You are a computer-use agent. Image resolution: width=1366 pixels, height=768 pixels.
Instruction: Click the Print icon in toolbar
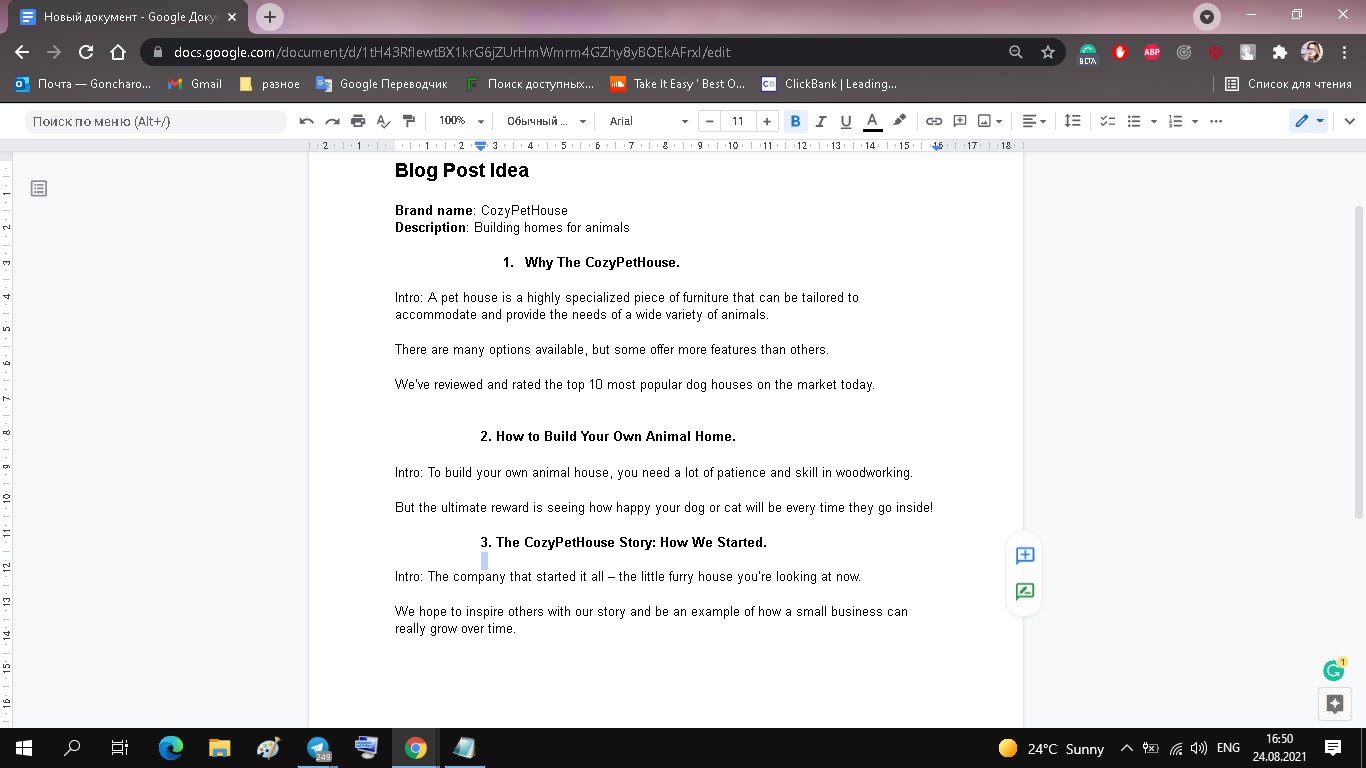[358, 121]
